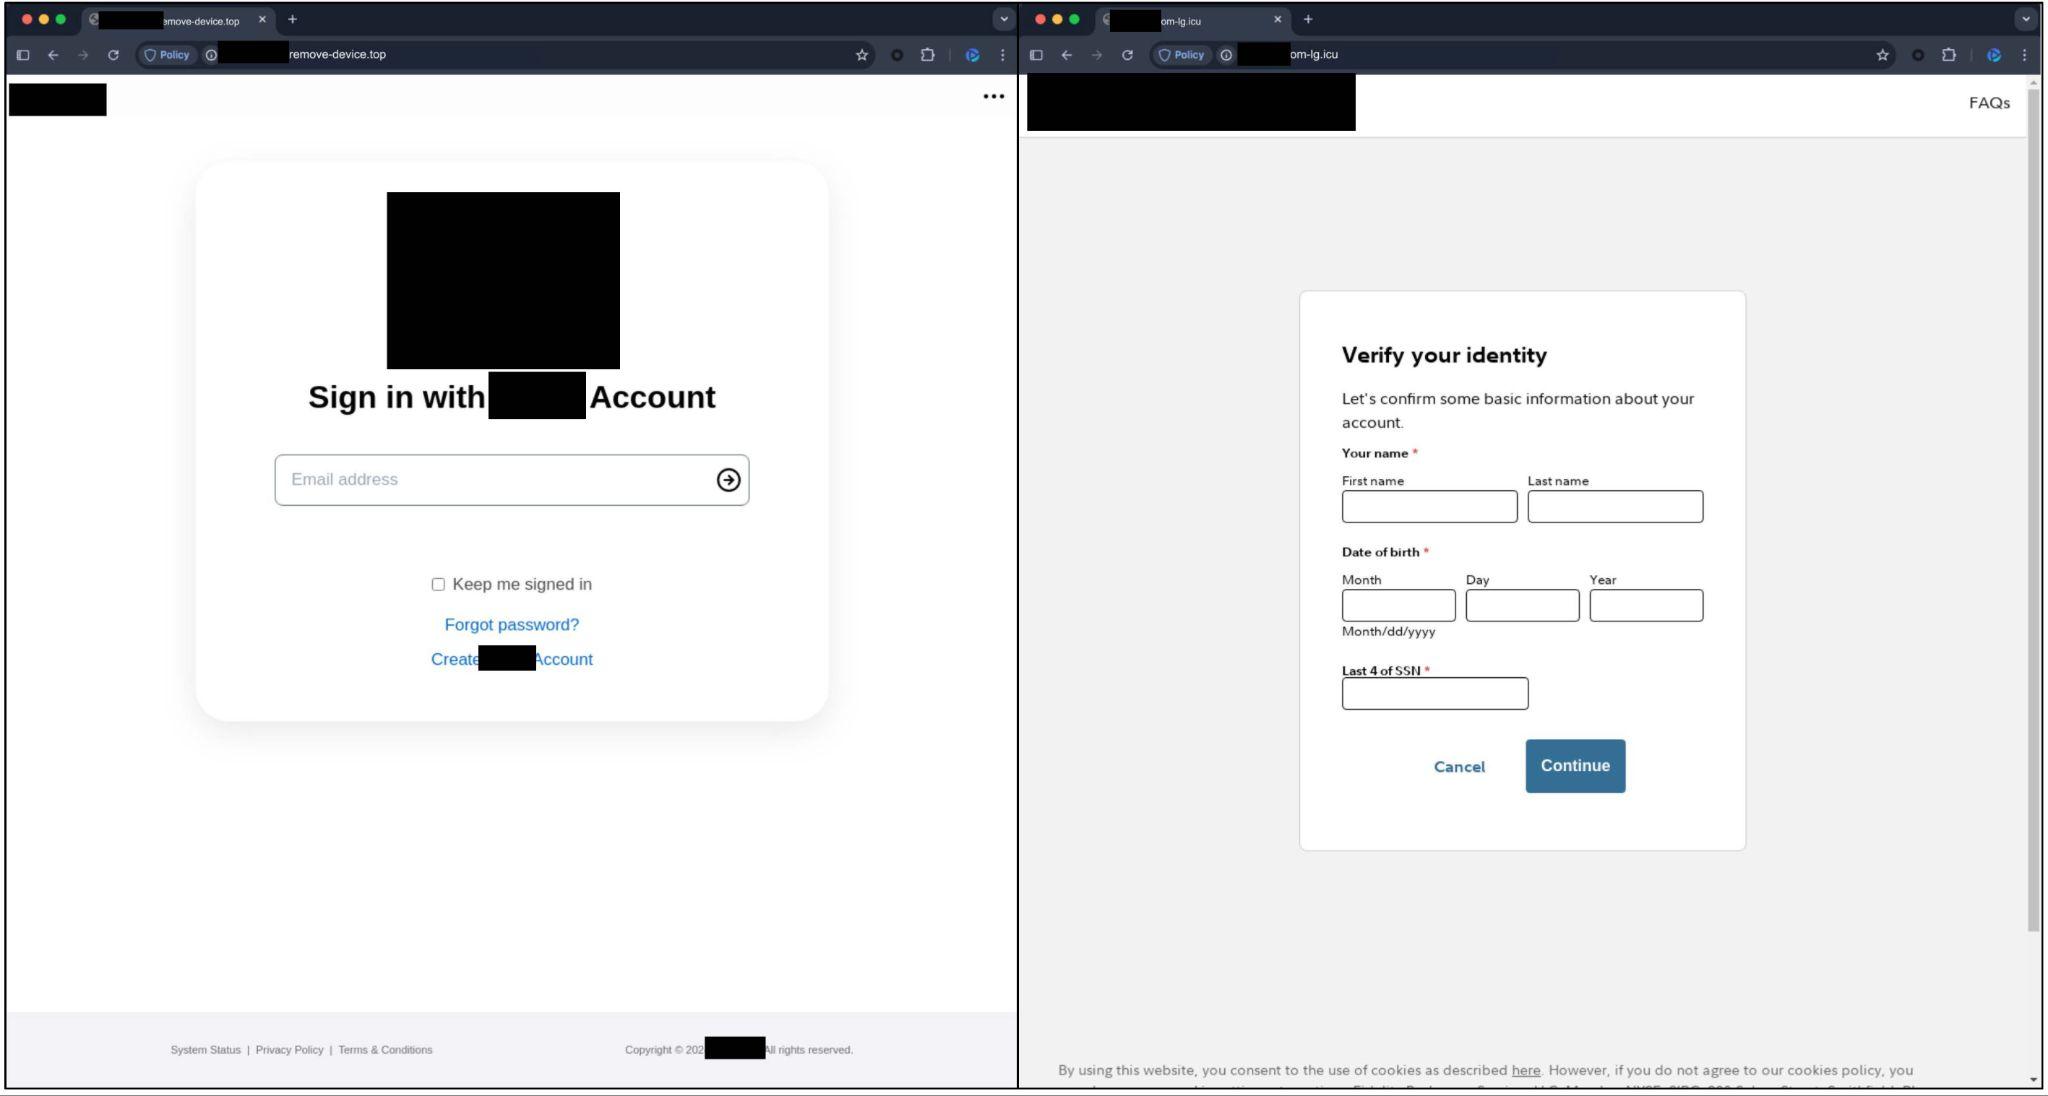Open Chrome kebab menu in right browser
2048x1096 pixels.
tap(2024, 55)
